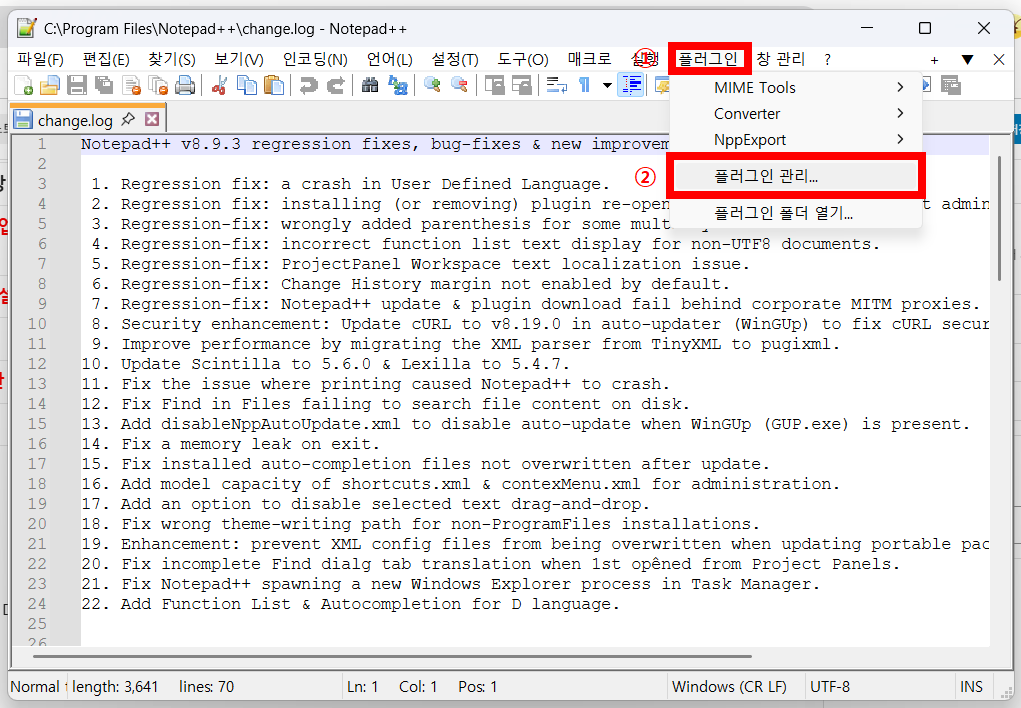Click the Save All toolbar icon

tap(104, 85)
